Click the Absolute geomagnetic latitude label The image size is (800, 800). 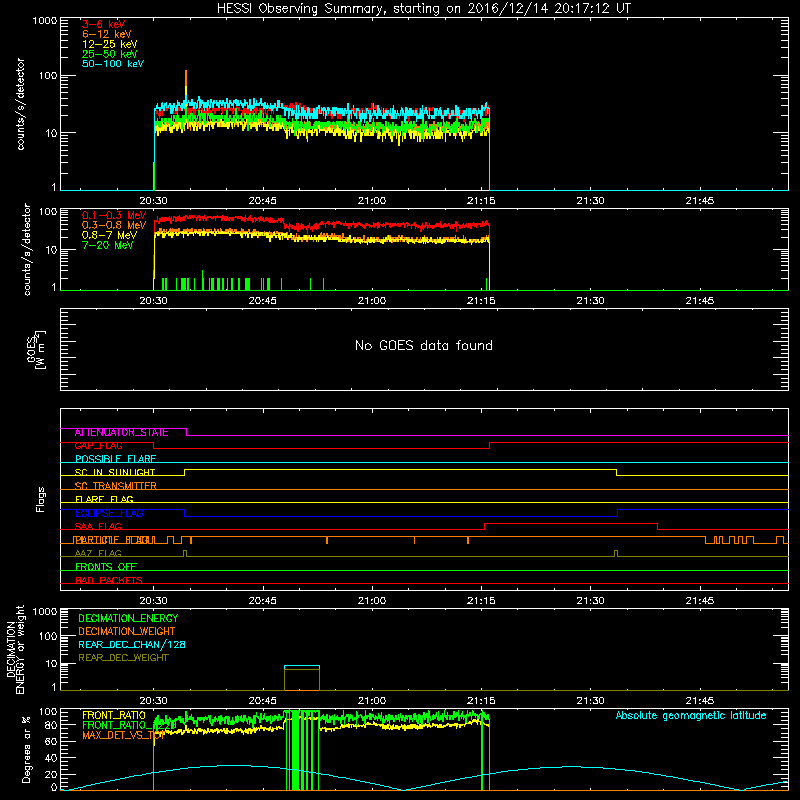click(691, 716)
